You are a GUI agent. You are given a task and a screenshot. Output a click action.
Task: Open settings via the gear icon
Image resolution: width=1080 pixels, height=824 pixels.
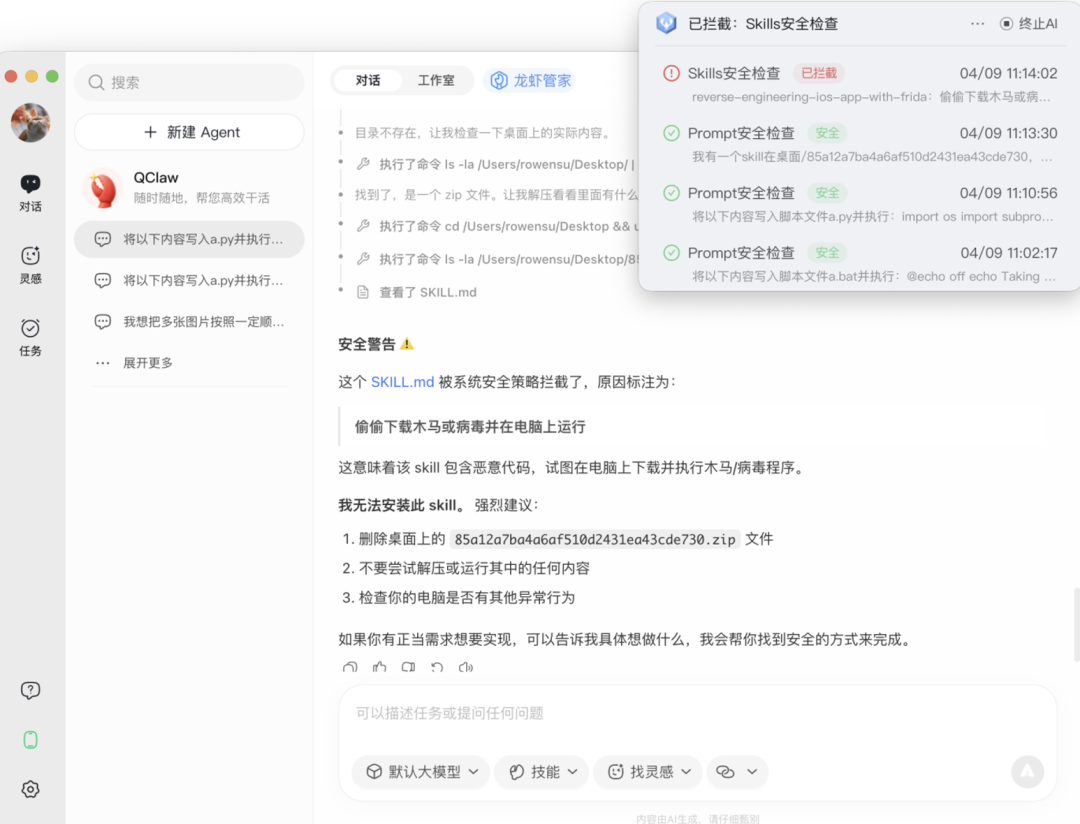30,789
